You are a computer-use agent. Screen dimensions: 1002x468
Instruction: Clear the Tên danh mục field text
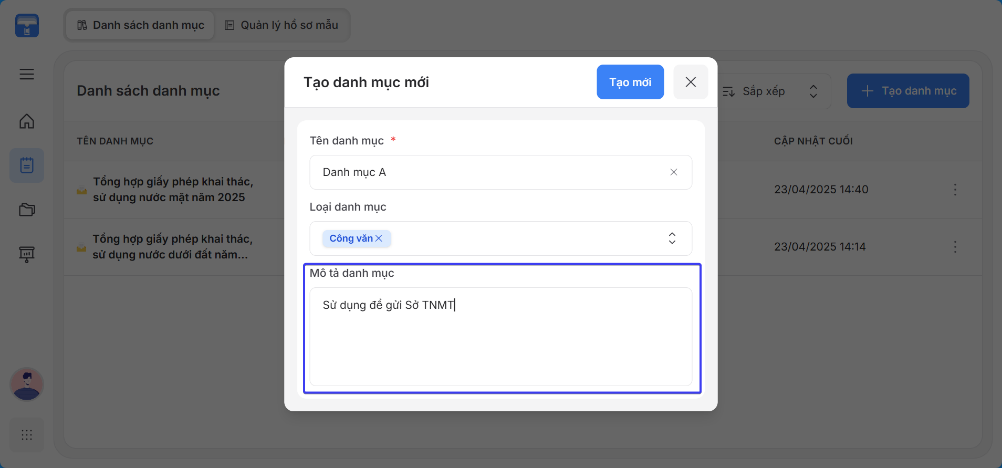pyautogui.click(x=674, y=172)
